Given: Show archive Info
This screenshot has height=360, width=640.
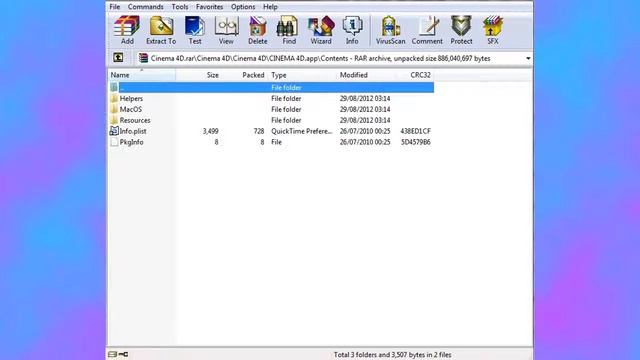Looking at the screenshot, I should click(352, 30).
